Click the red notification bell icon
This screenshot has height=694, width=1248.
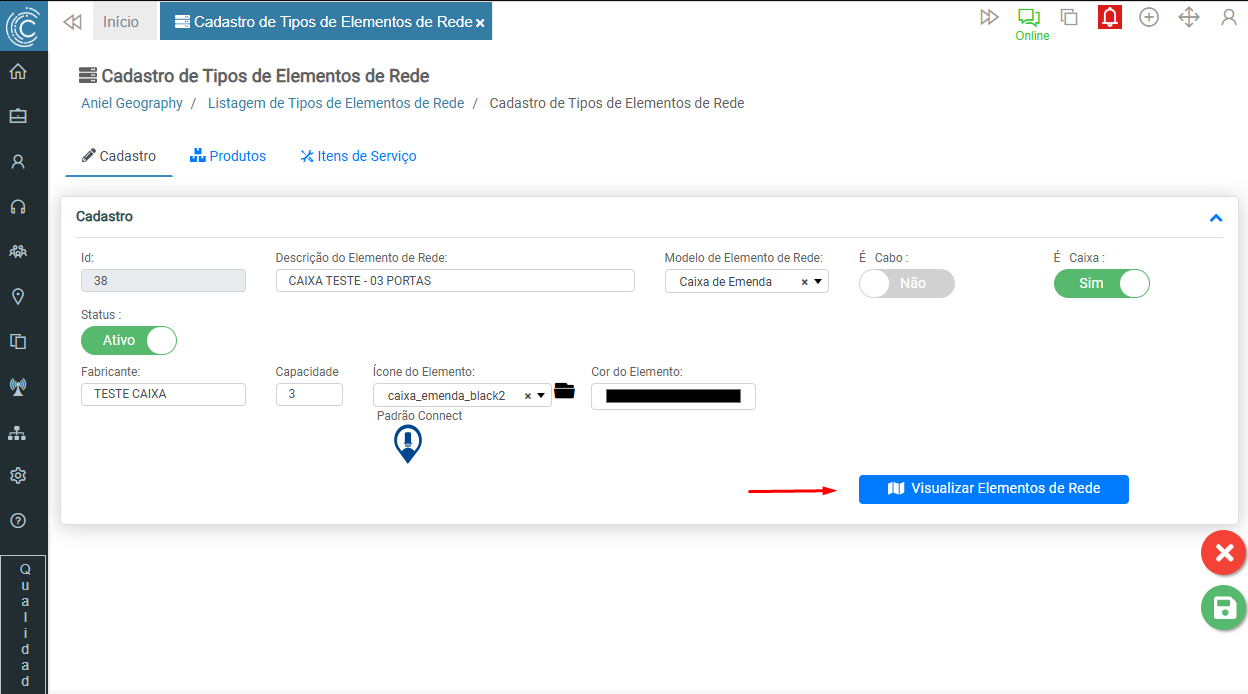1109,17
